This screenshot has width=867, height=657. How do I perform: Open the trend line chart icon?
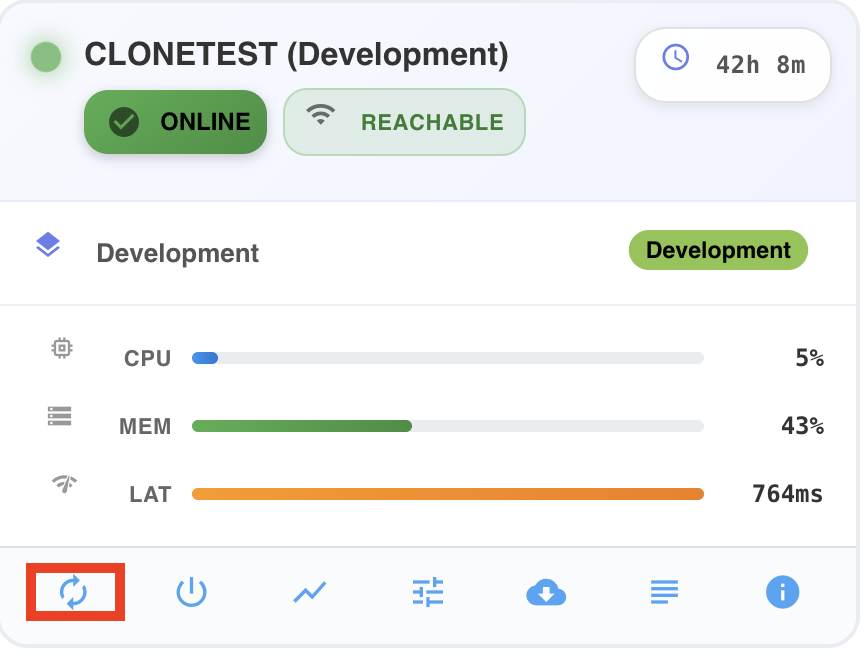(310, 592)
